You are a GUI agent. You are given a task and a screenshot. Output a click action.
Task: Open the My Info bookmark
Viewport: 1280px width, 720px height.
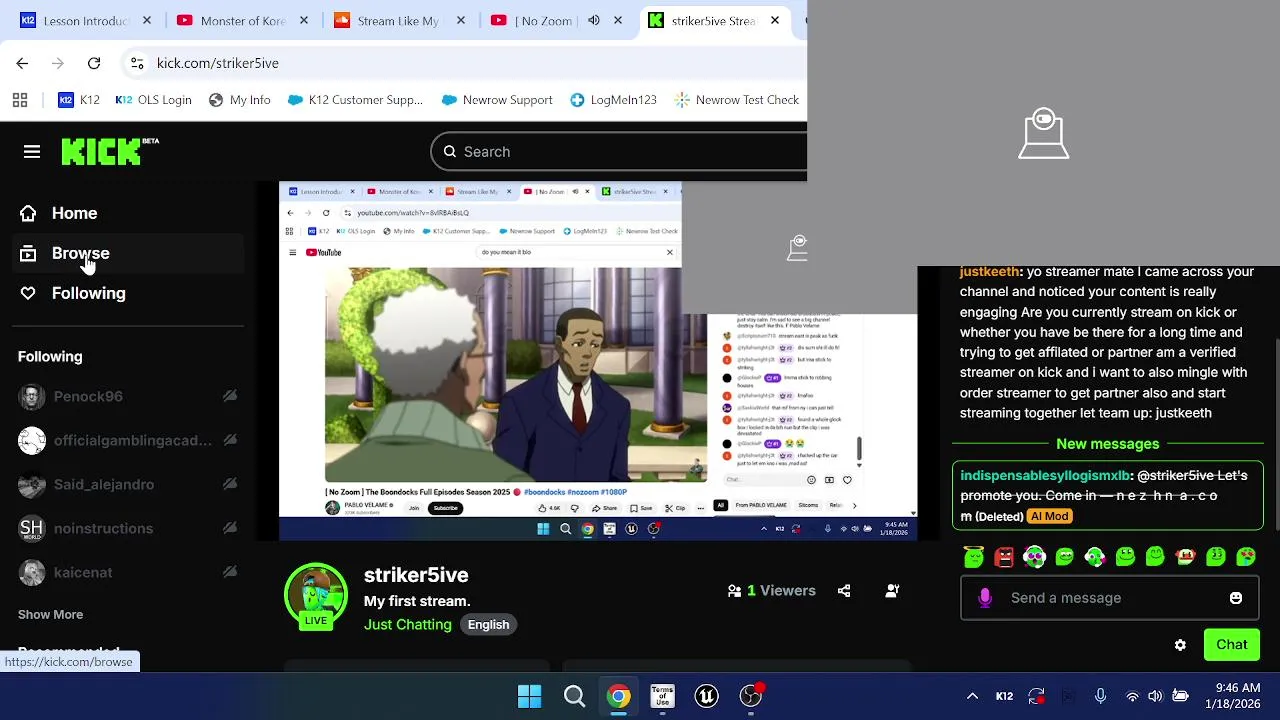239,100
